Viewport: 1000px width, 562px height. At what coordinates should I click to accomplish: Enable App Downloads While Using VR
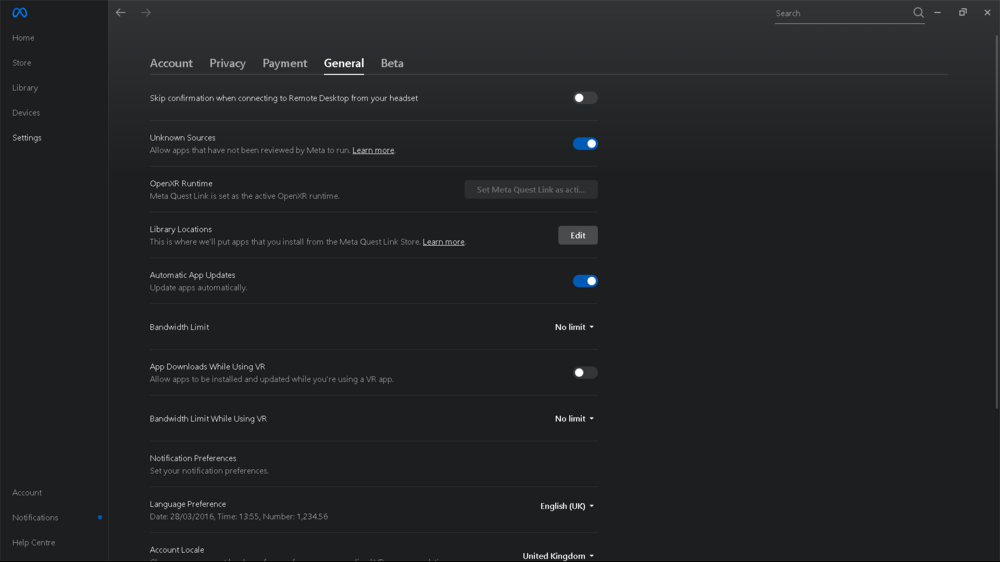[x=585, y=373]
